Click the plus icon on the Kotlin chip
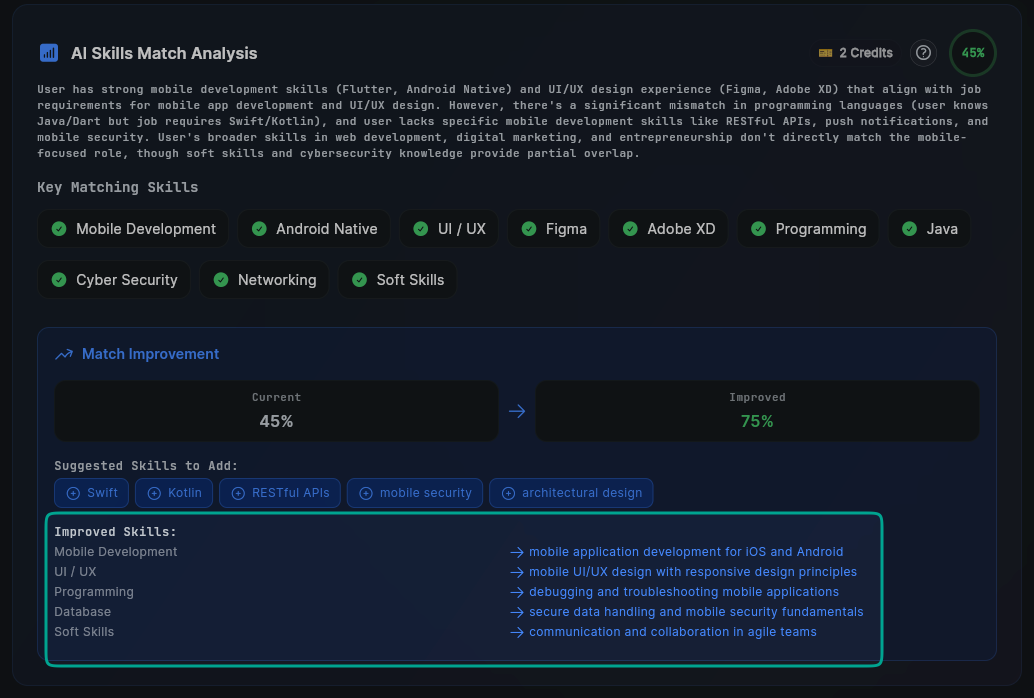Image resolution: width=1034 pixels, height=698 pixels. [156, 492]
